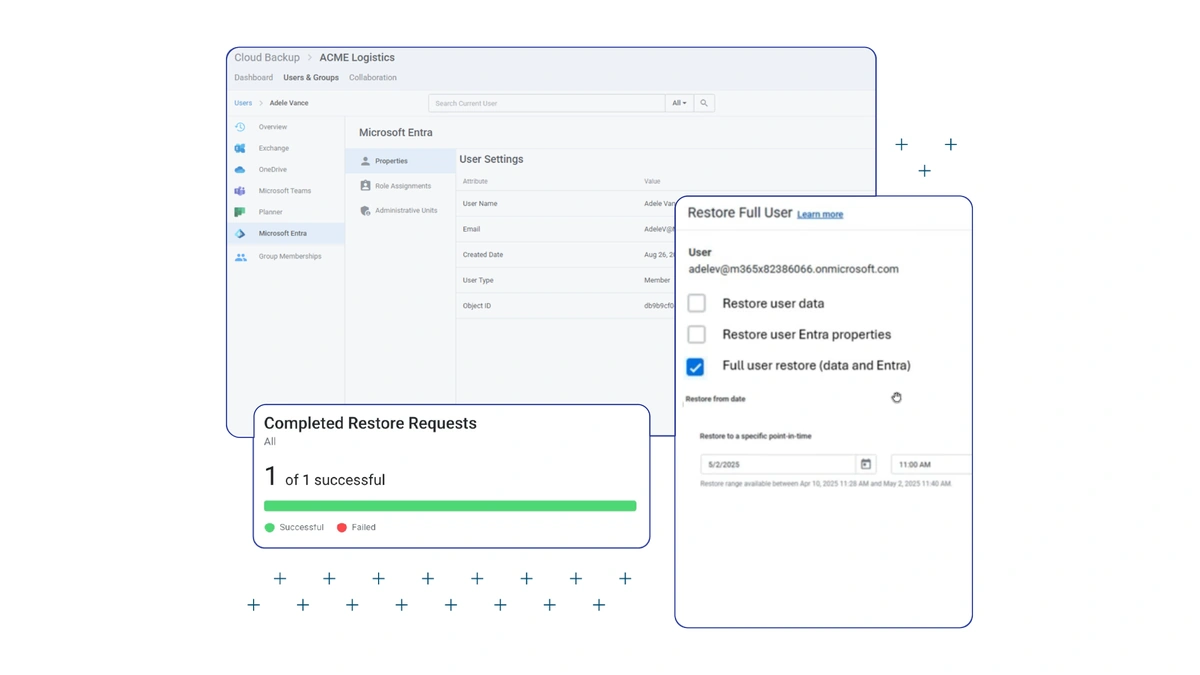Click the Adele Vance breadcrumb text
The width and height of the screenshot is (1200, 675).
tap(289, 103)
